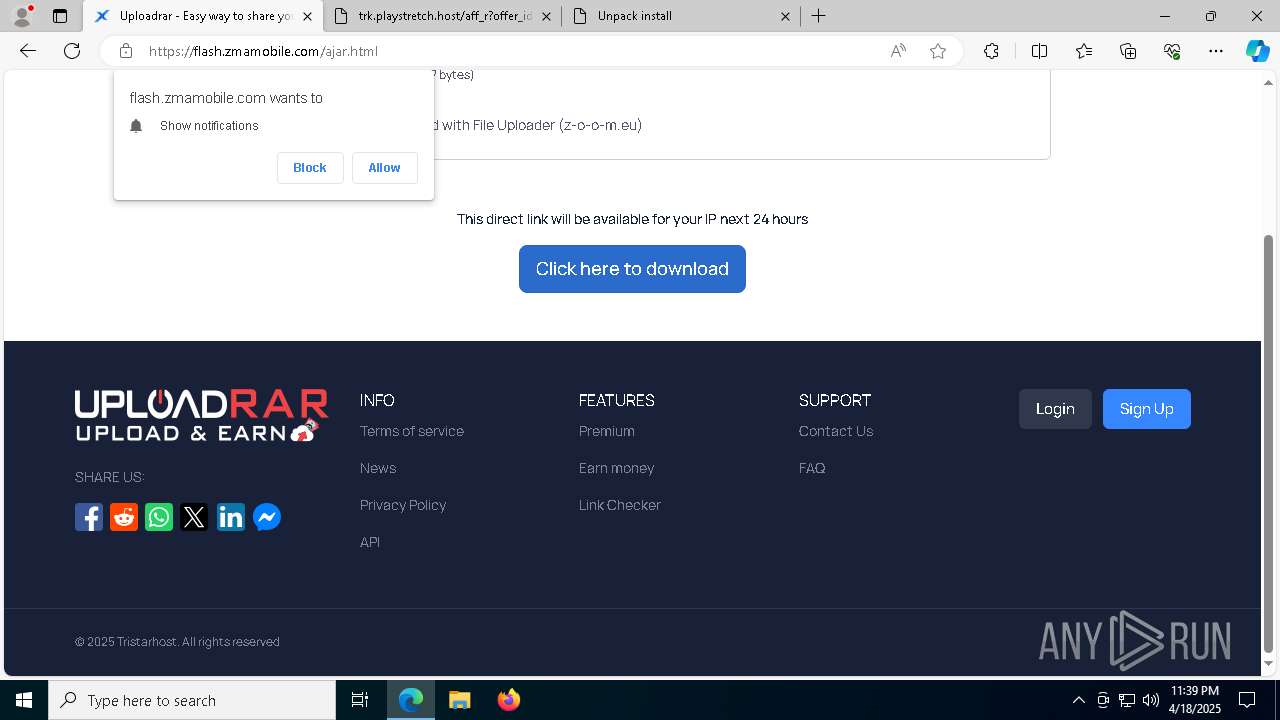
Task: Open Contact Us link
Action: pyautogui.click(x=836, y=431)
